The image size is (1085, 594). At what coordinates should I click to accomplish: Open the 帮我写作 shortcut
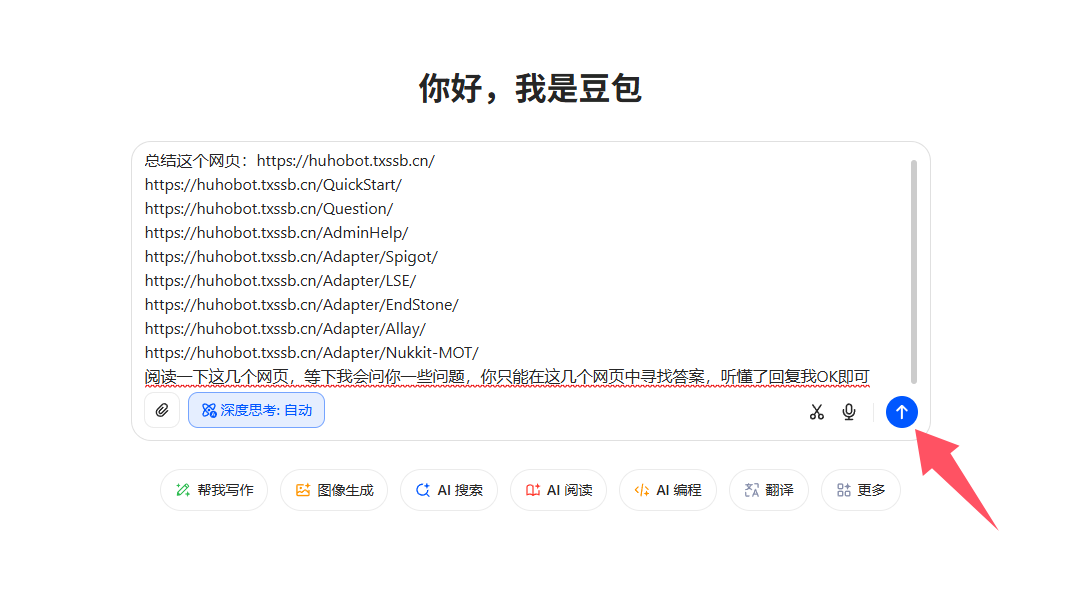coord(214,490)
